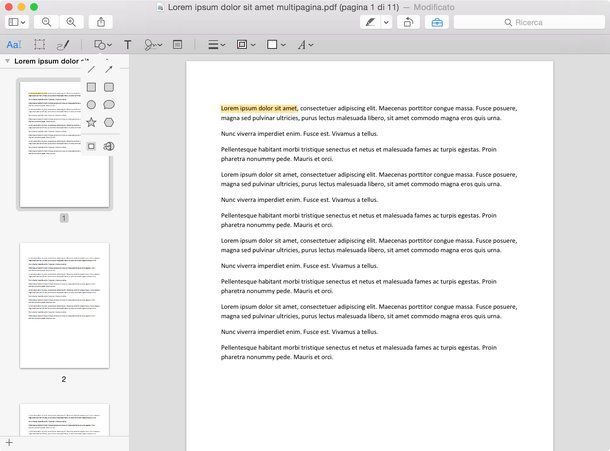Screen dimensions: 610x451
Task: Choose the loupe magnifier shape
Action: pyautogui.click(x=109, y=146)
